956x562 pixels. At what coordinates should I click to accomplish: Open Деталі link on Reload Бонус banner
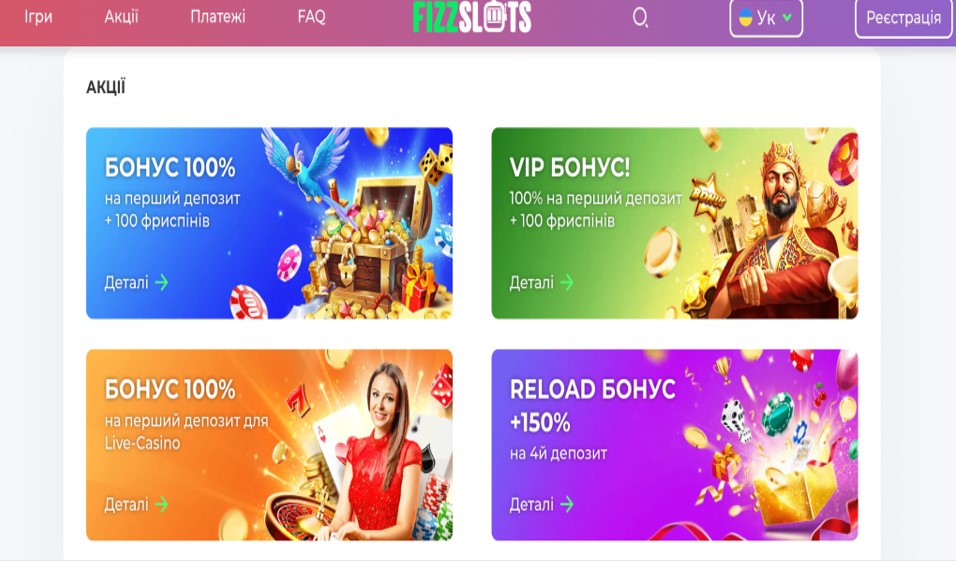(x=532, y=504)
